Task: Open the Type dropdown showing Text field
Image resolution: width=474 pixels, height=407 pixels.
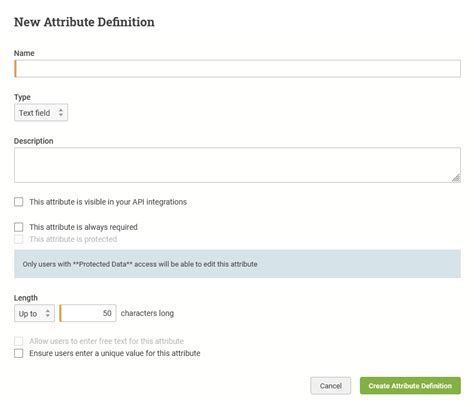Action: [41, 113]
